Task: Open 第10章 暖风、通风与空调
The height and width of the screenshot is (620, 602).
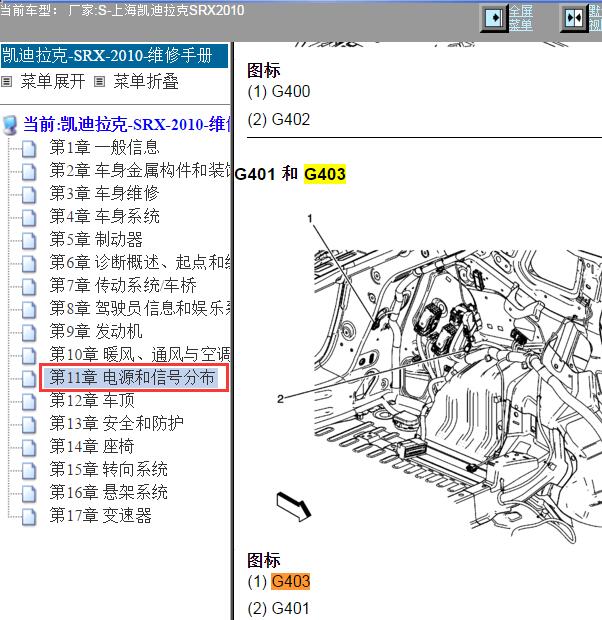Action: click(x=140, y=354)
